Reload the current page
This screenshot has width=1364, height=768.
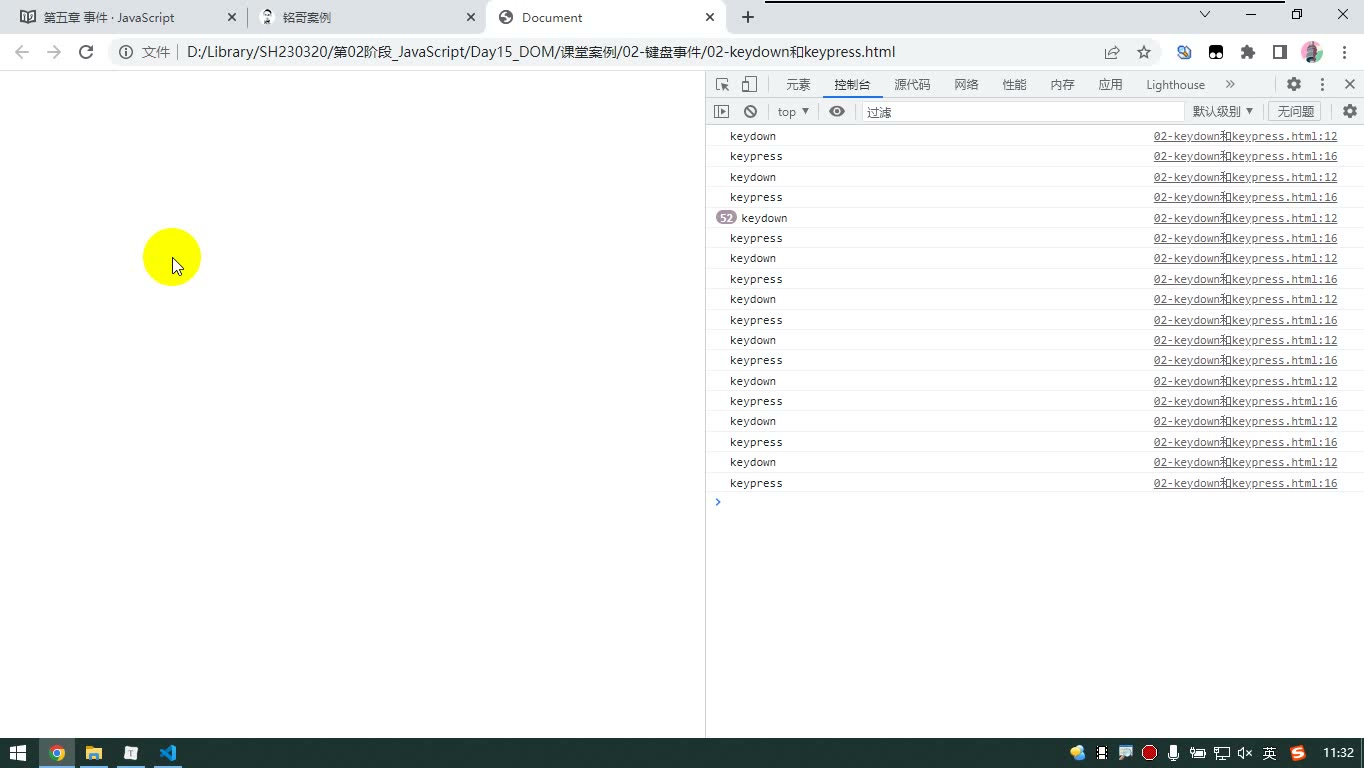[86, 52]
